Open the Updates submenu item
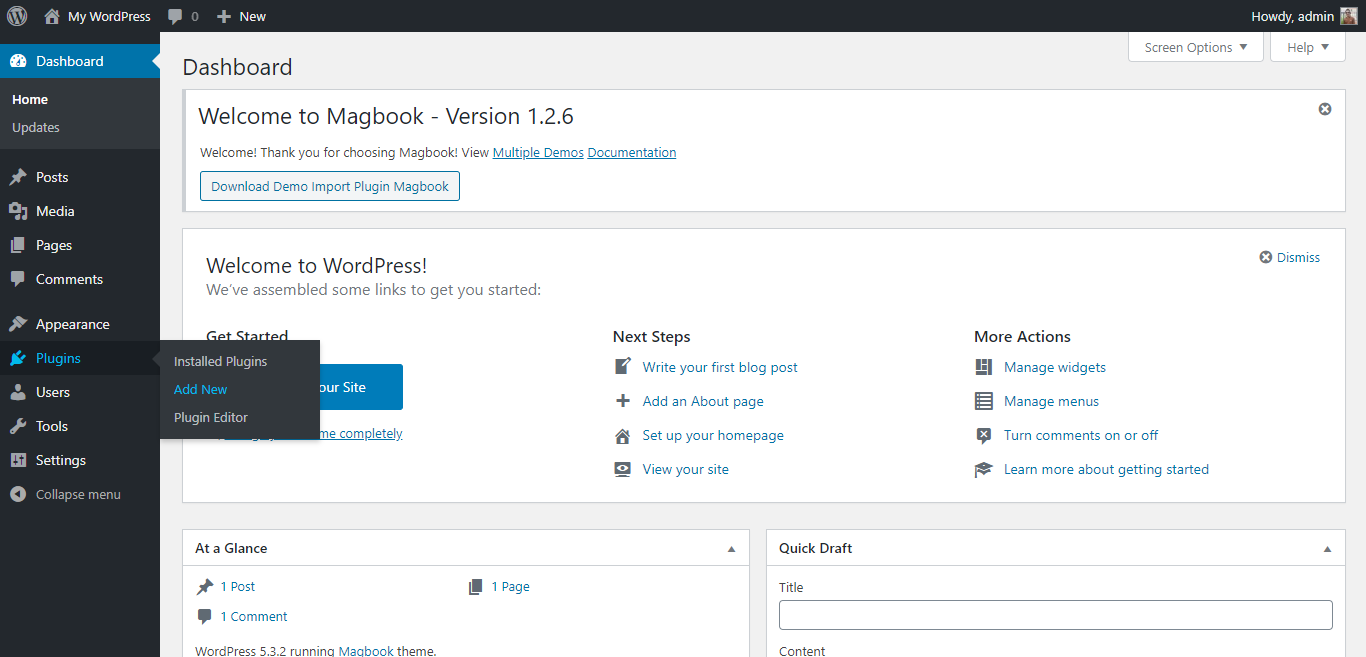This screenshot has height=657, width=1366. point(36,127)
